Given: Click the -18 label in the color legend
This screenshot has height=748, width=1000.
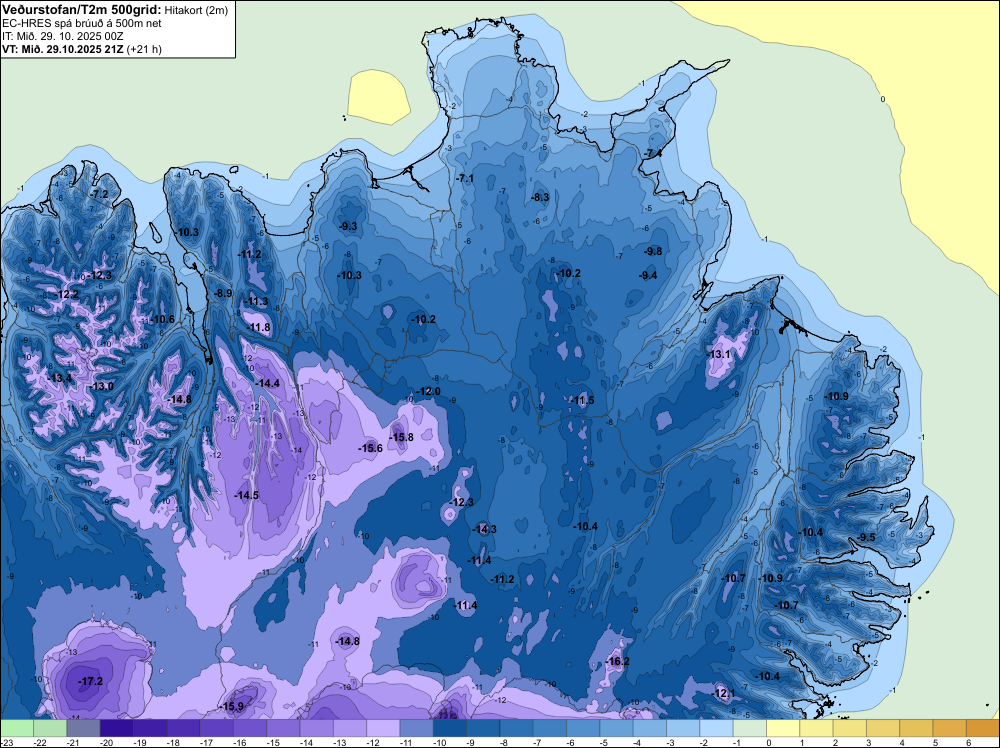Looking at the screenshot, I should point(173,742).
